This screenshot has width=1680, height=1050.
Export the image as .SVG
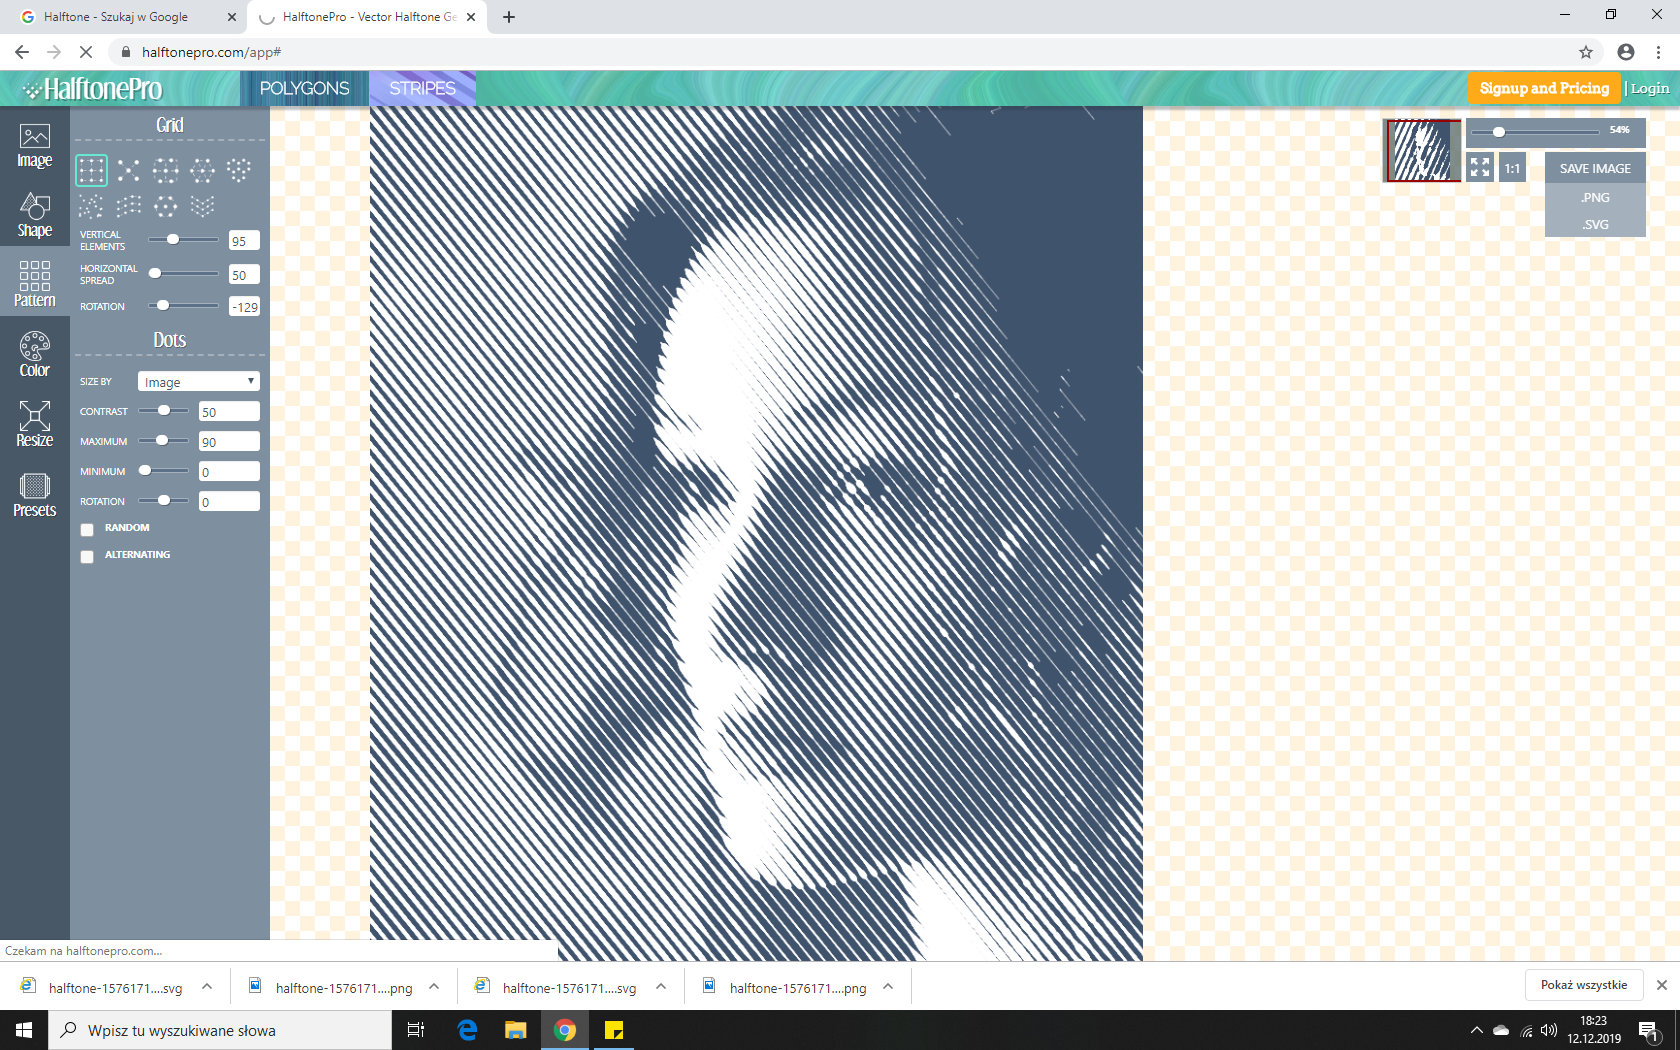(1595, 224)
